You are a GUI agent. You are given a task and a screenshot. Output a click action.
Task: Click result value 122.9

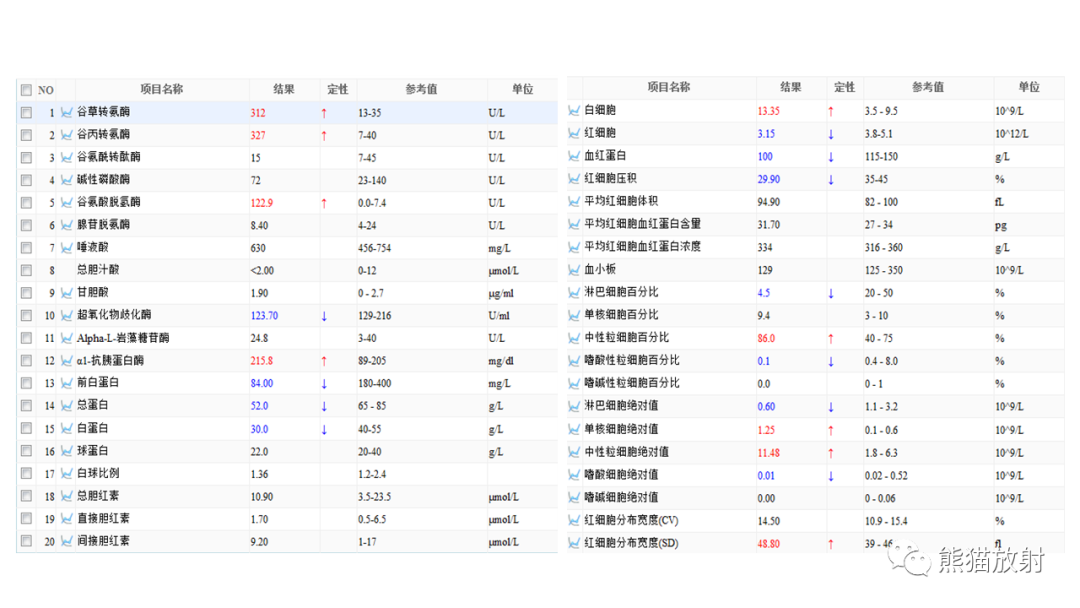coord(262,203)
